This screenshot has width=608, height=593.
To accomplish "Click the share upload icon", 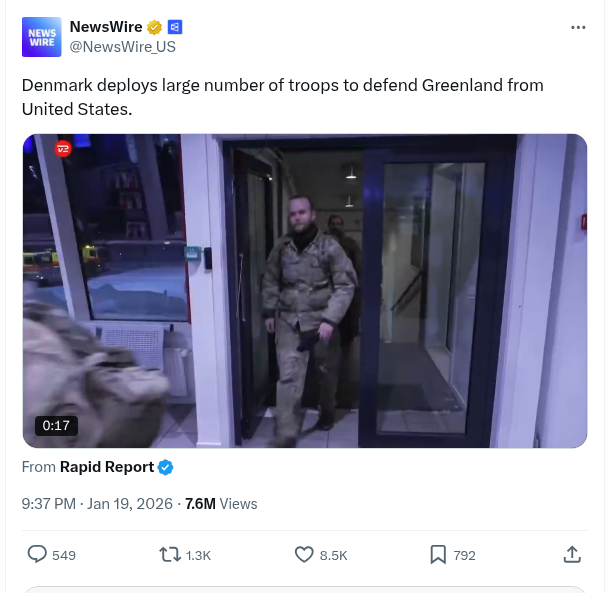I will click(x=572, y=554).
